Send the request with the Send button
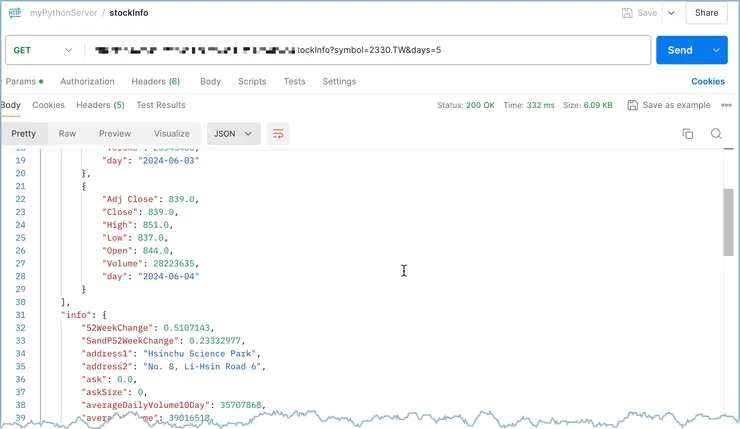740x429 pixels. 680,50
